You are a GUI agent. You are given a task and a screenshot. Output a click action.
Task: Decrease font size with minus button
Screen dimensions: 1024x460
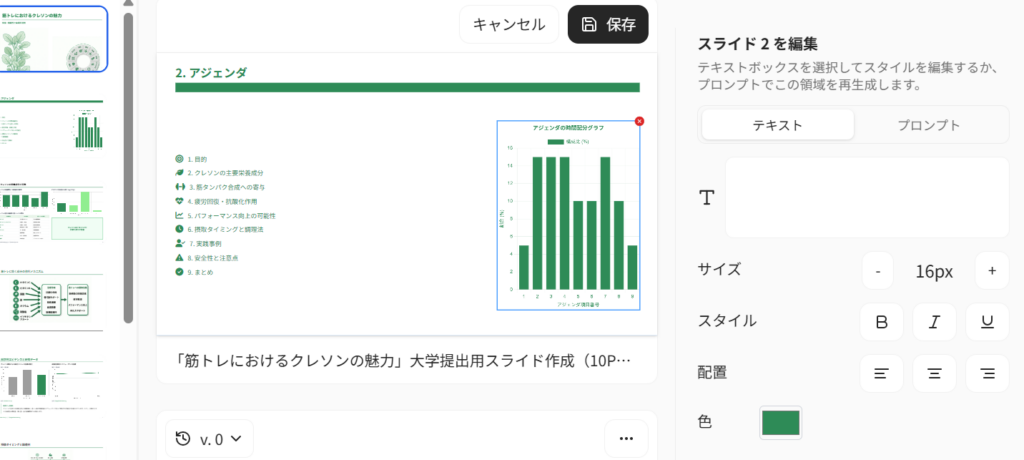point(877,270)
